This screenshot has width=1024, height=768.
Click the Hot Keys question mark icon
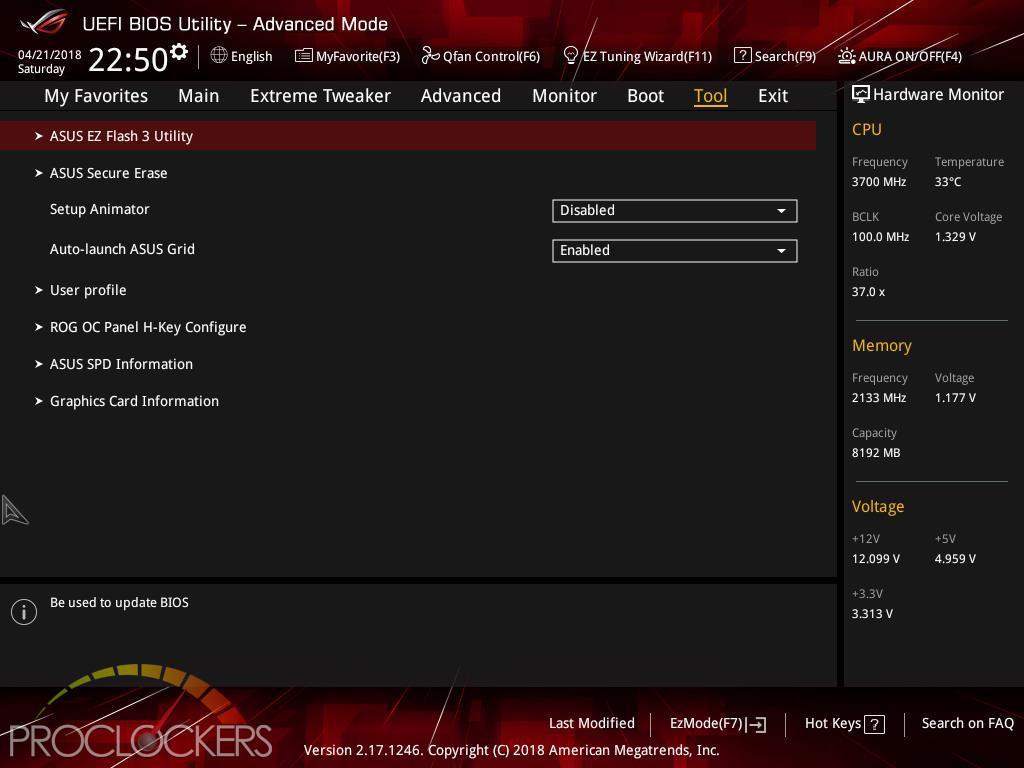coord(874,724)
